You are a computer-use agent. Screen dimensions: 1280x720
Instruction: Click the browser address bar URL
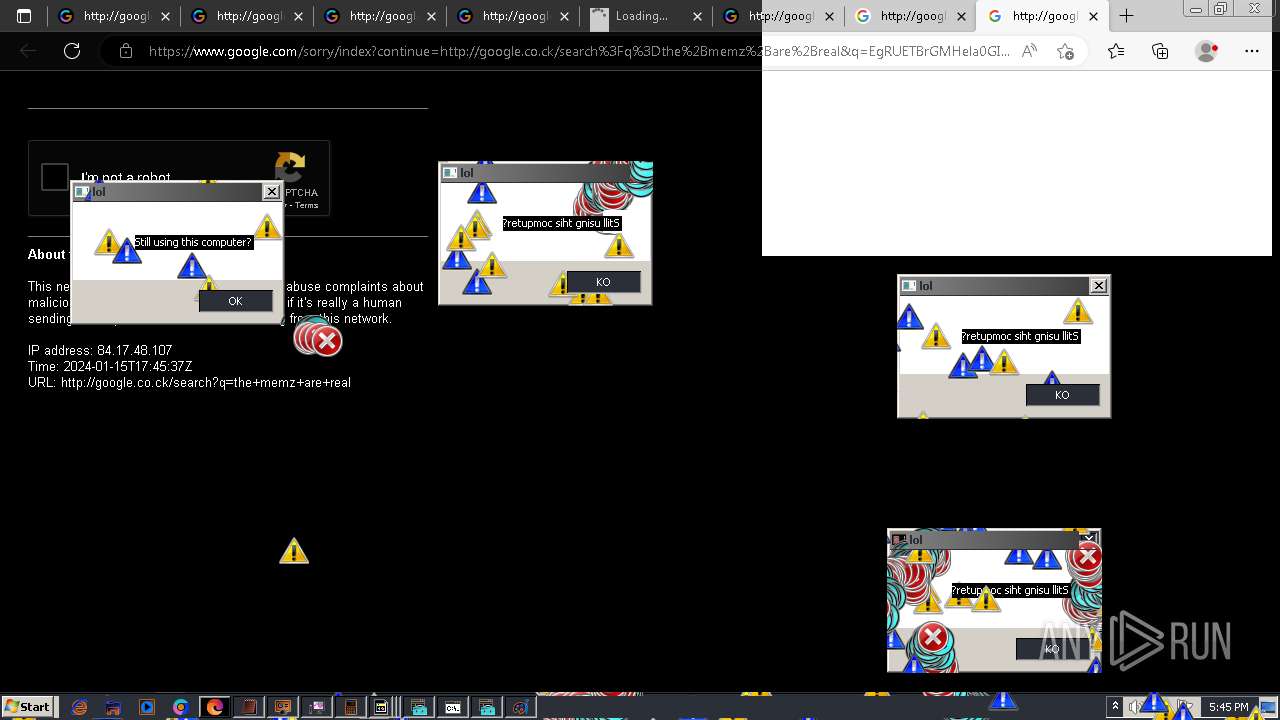click(x=578, y=51)
